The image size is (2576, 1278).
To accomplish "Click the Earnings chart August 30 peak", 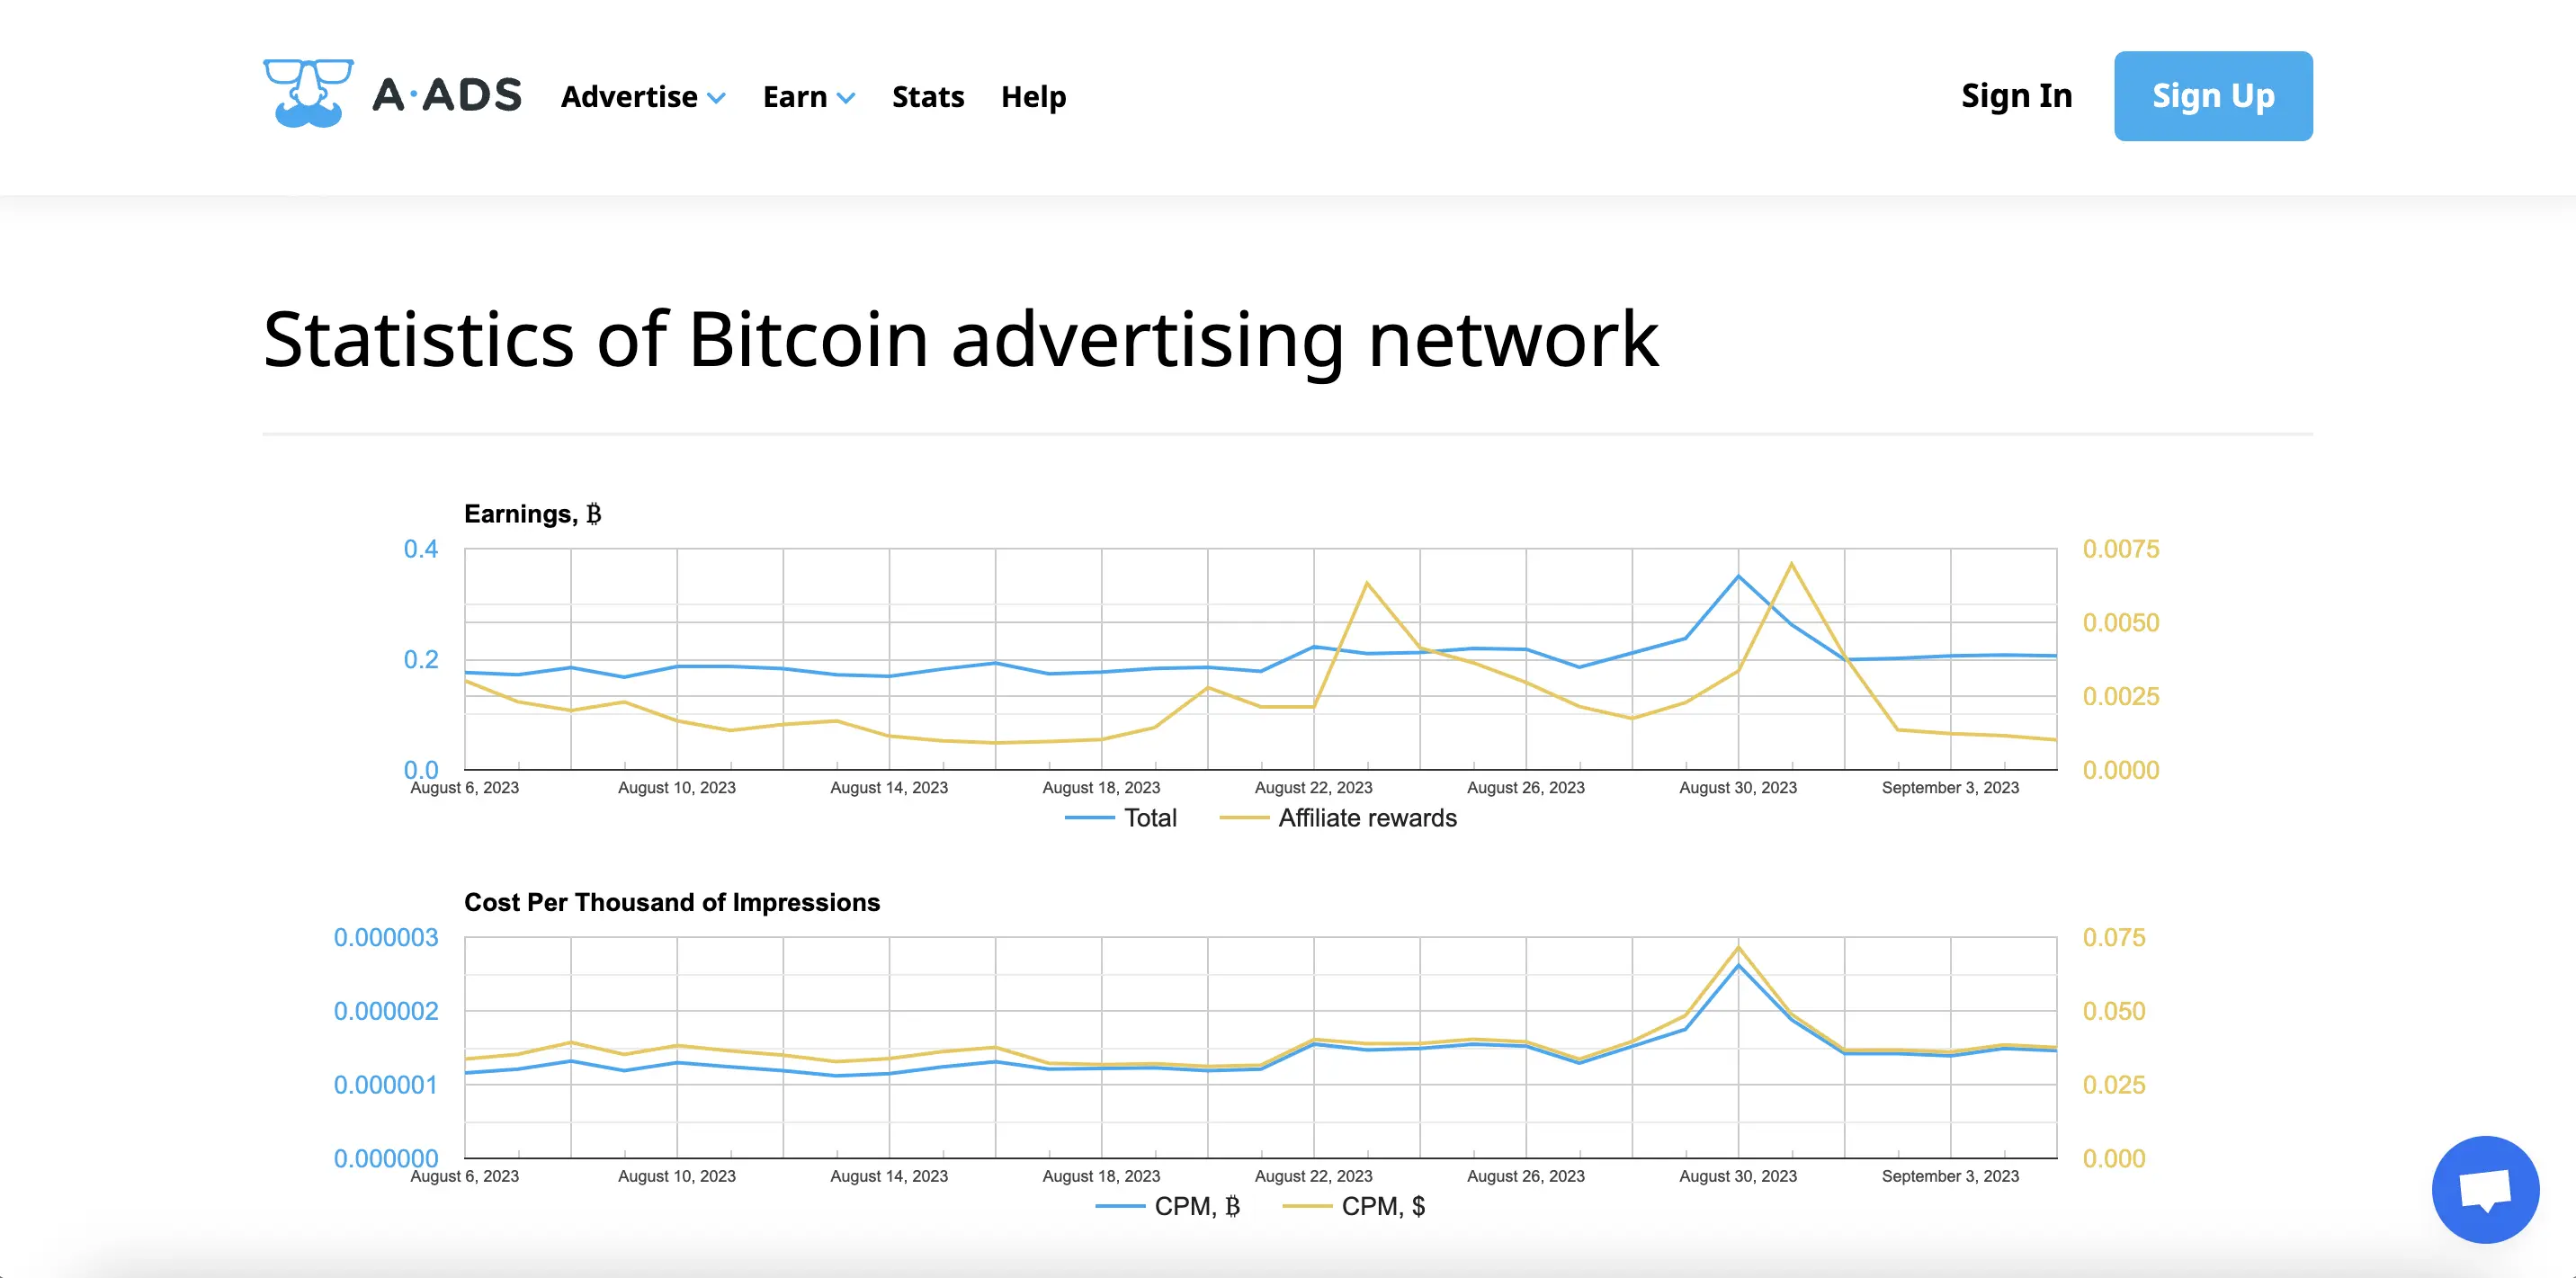I will pyautogui.click(x=1738, y=576).
